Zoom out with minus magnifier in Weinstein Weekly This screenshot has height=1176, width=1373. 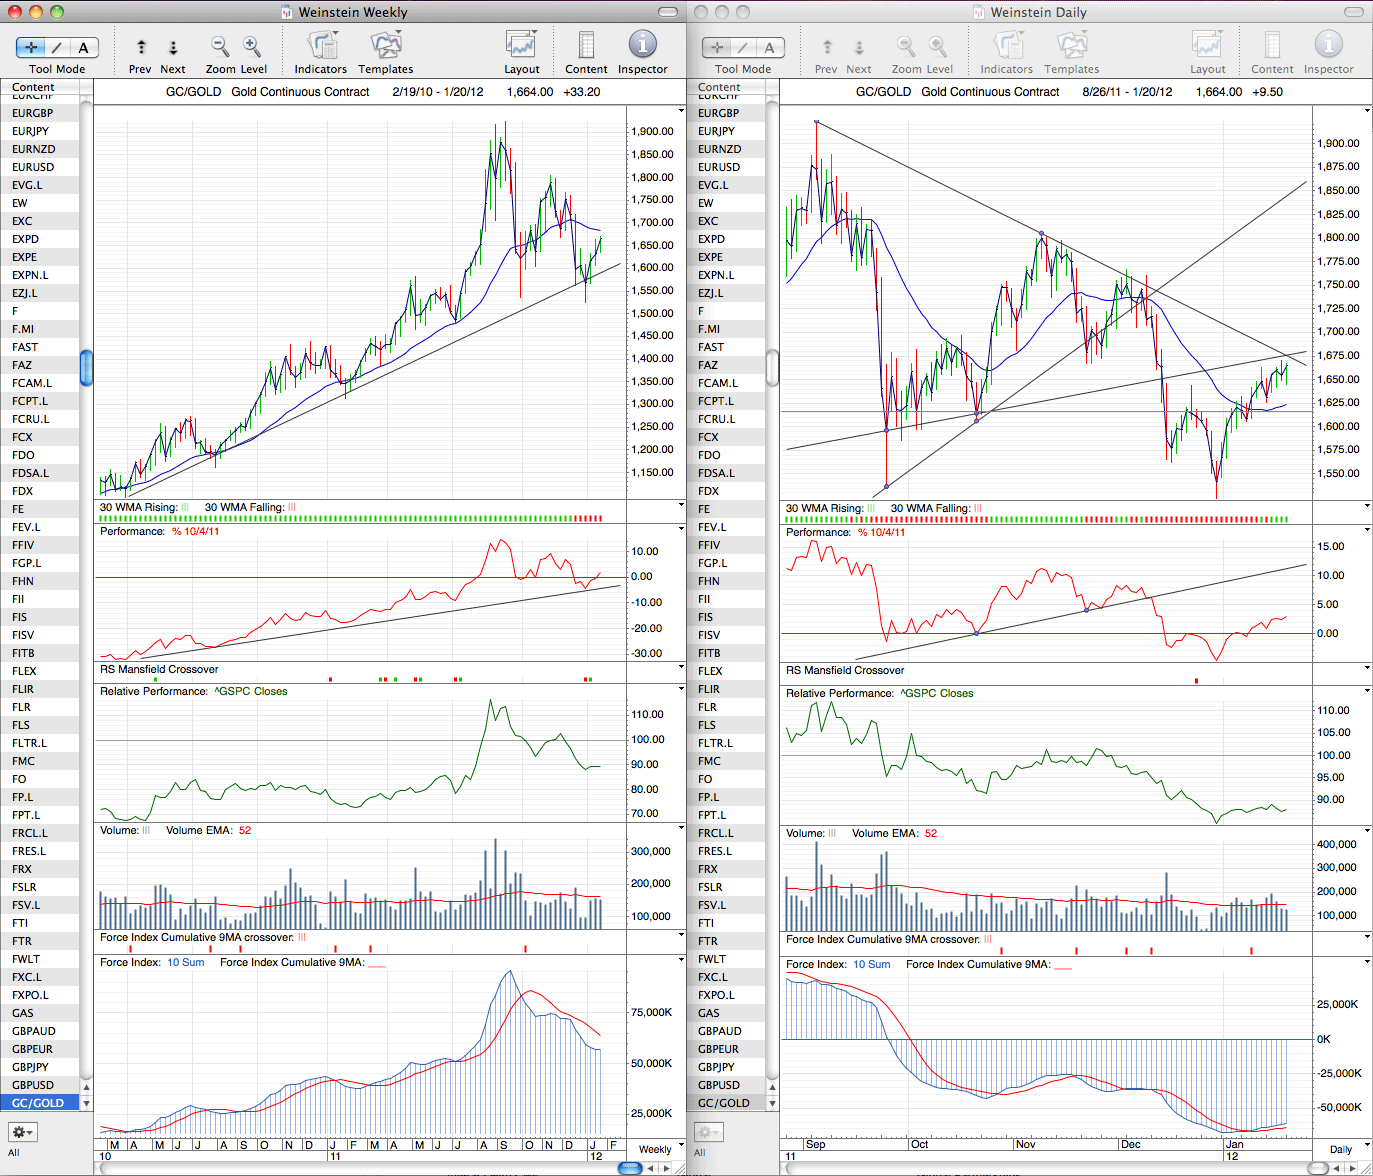pos(220,46)
